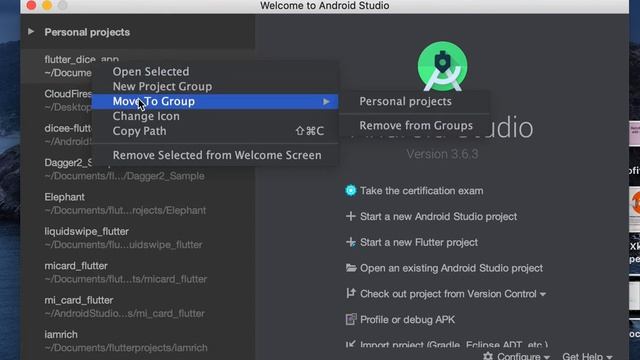Click the Android Studio logo
The height and width of the screenshot is (360, 640).
coord(442,66)
